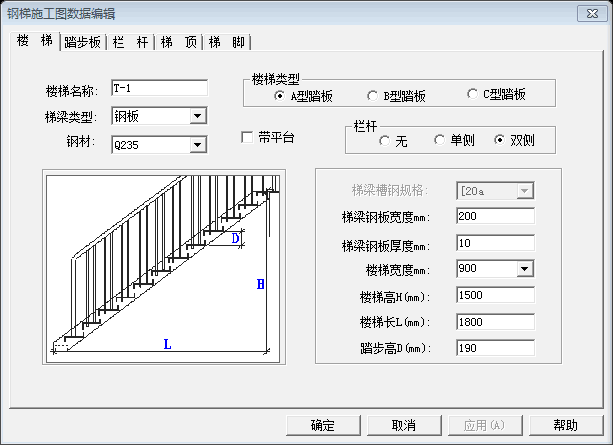Confirm with the 确定 button
This screenshot has width=613, height=445.
323,425
